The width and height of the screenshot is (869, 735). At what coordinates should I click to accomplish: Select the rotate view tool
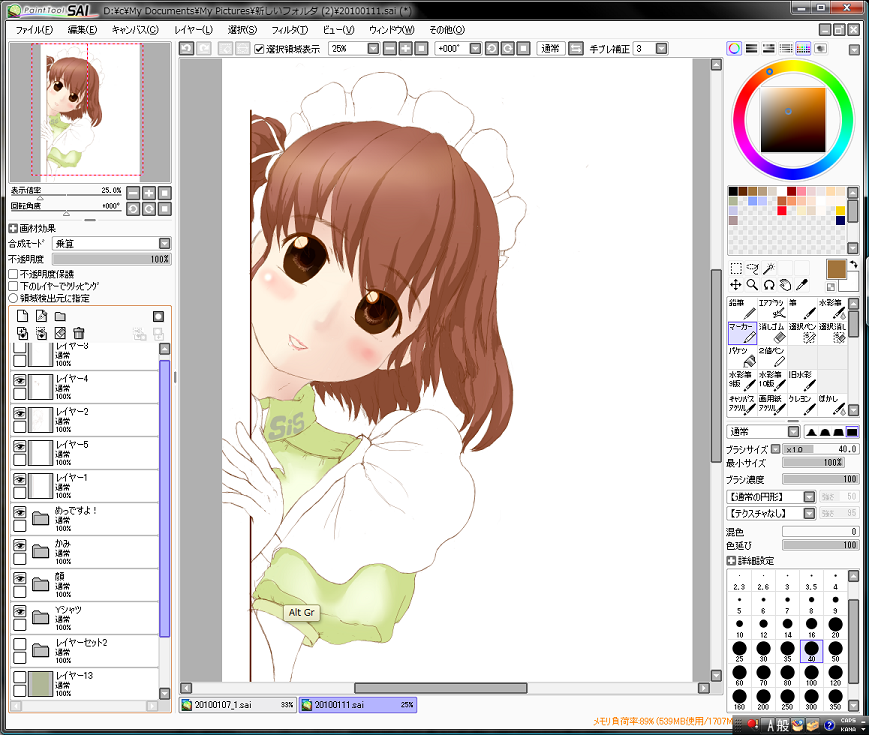pyautogui.click(x=769, y=285)
